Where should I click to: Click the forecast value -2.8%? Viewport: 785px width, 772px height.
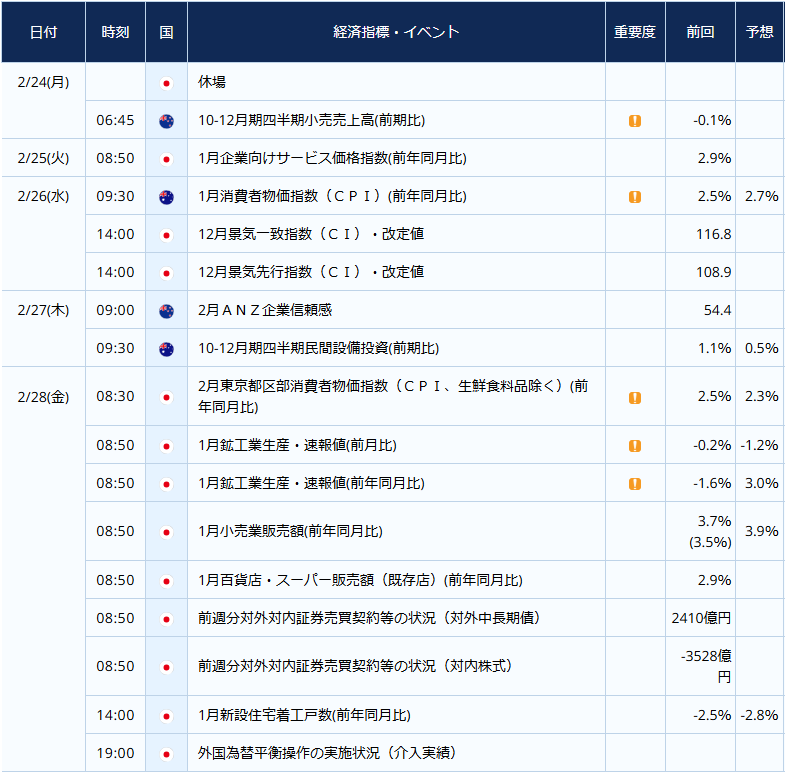(x=759, y=715)
